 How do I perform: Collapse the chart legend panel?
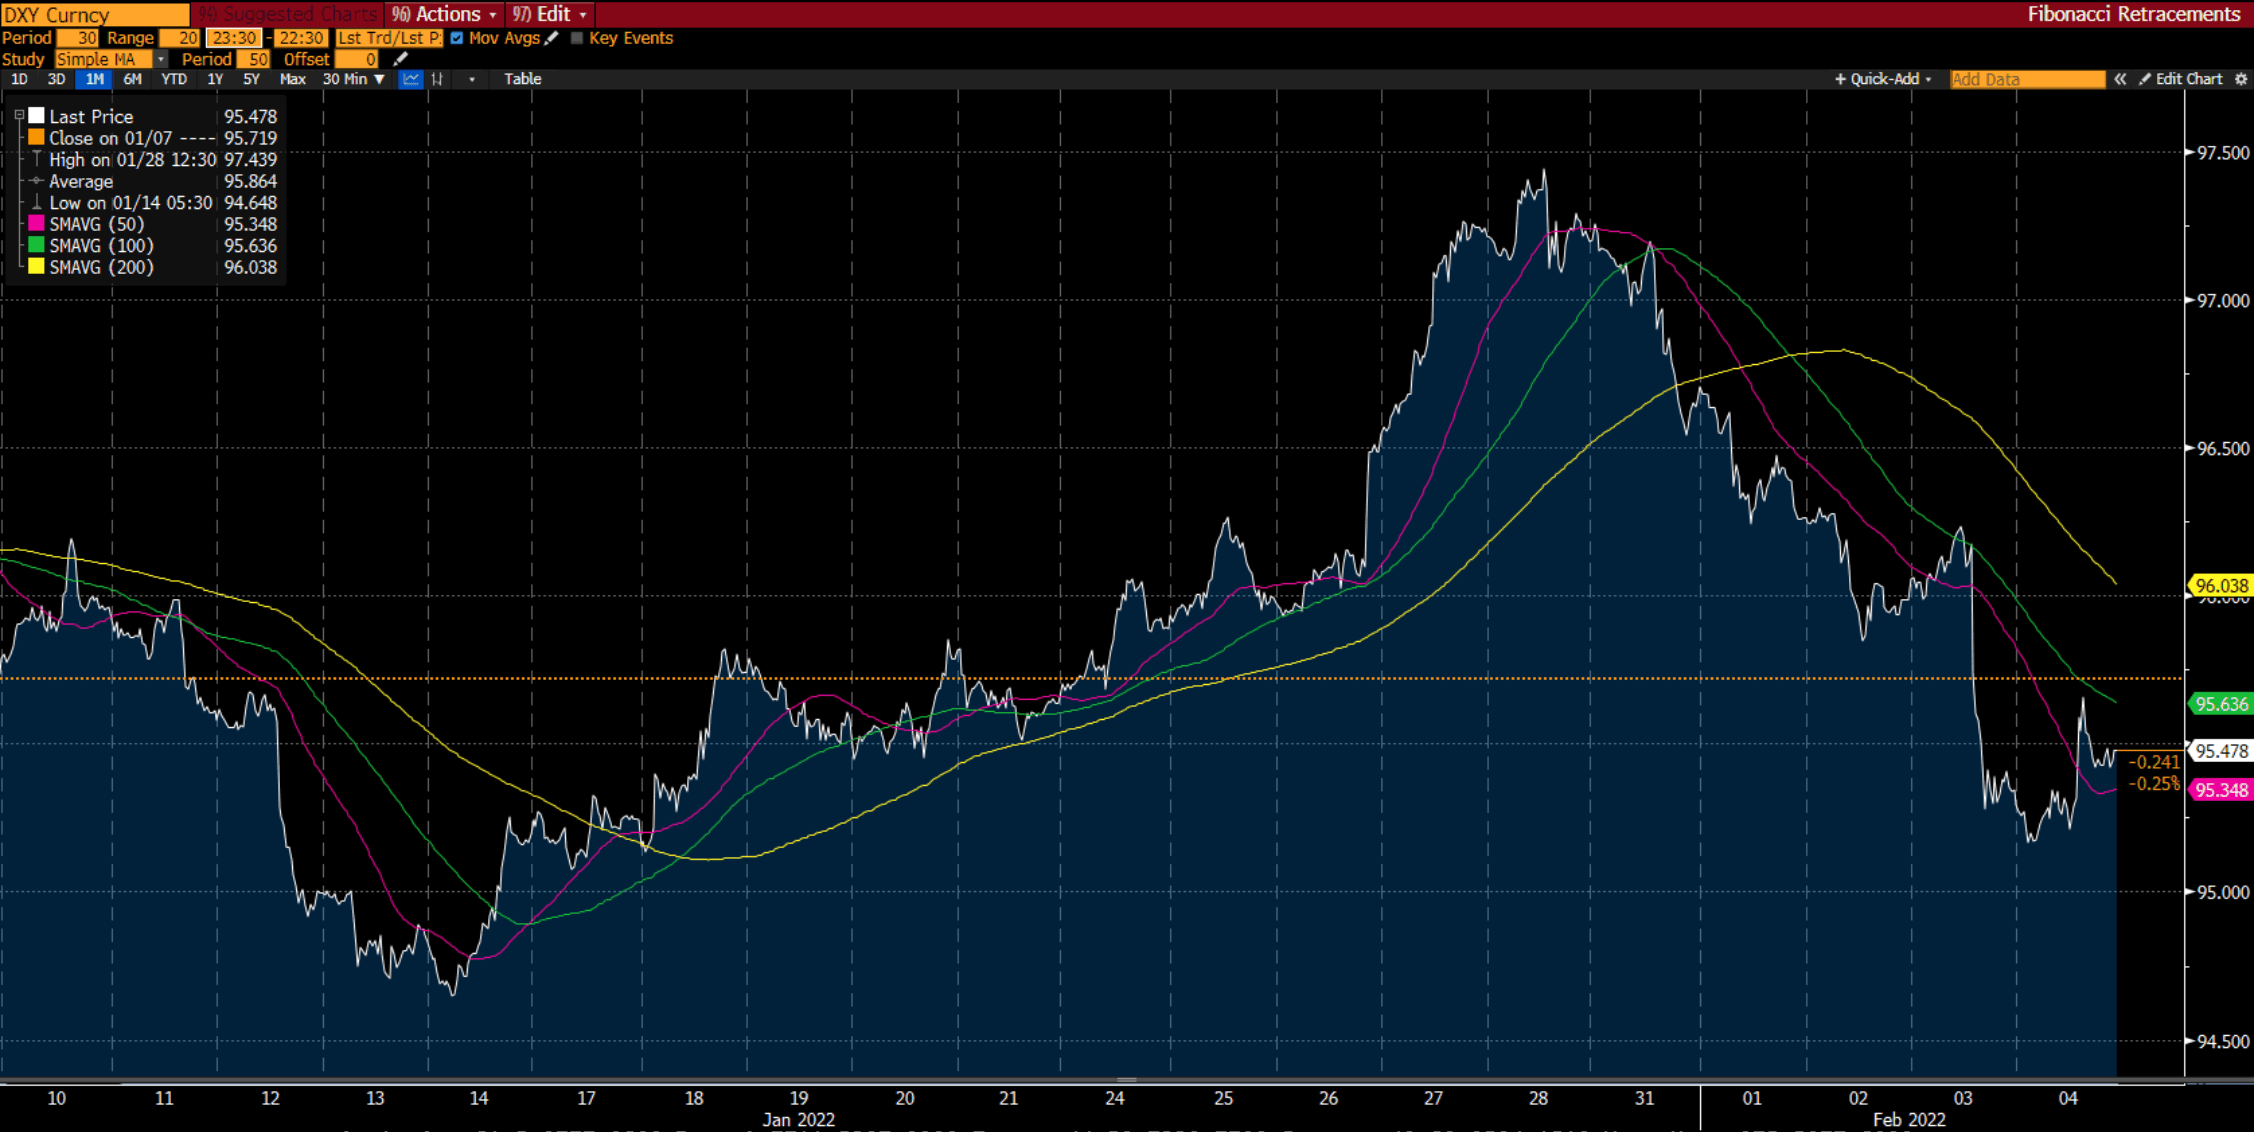pyautogui.click(x=18, y=114)
